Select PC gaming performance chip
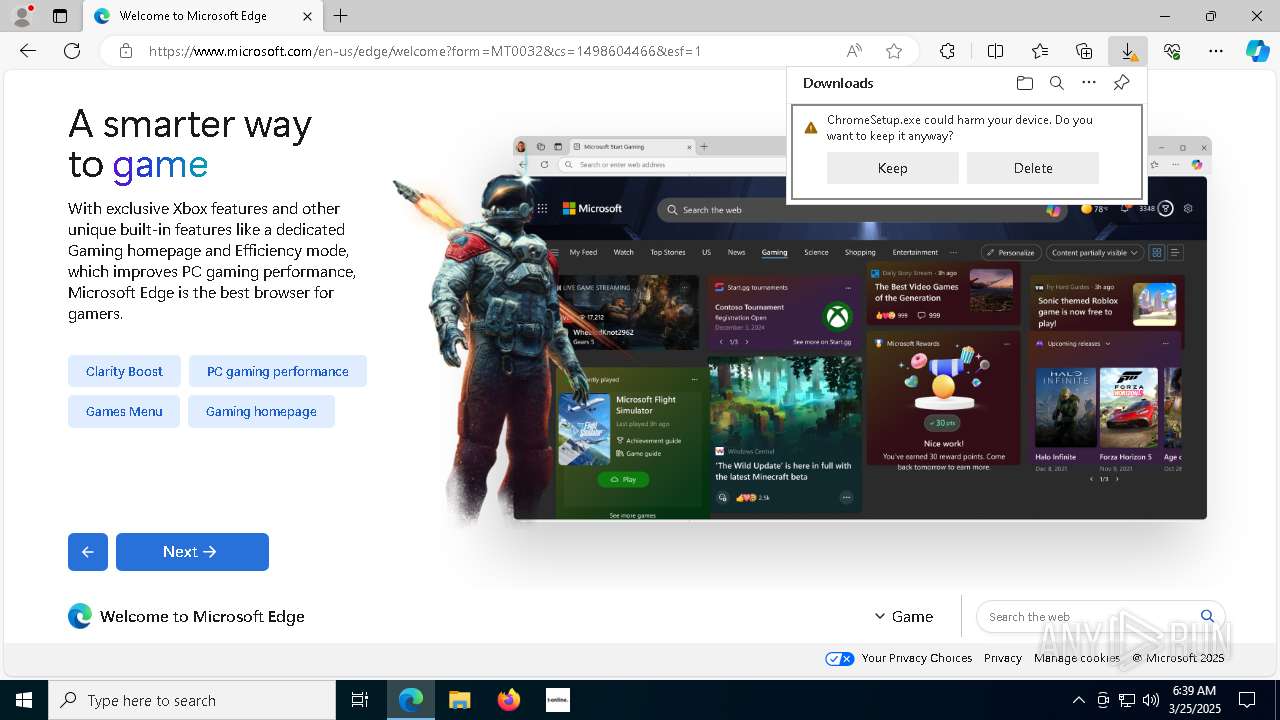This screenshot has width=1280, height=720. 278,371
